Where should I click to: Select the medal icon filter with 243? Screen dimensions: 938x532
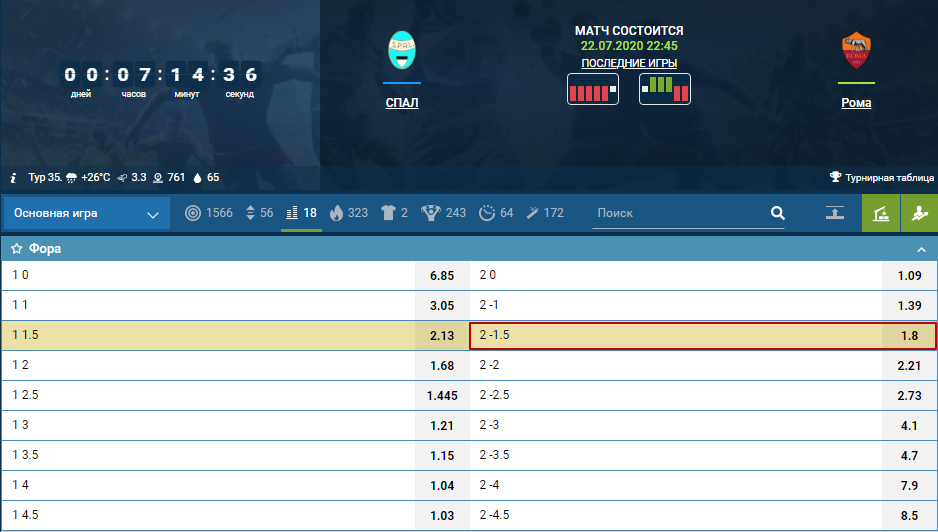pos(442,213)
